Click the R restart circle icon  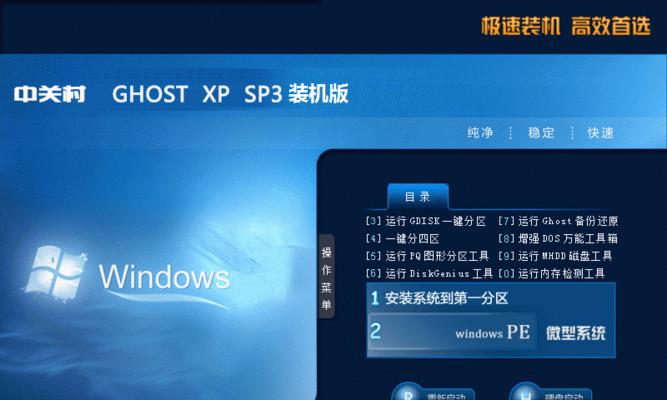click(x=408, y=394)
